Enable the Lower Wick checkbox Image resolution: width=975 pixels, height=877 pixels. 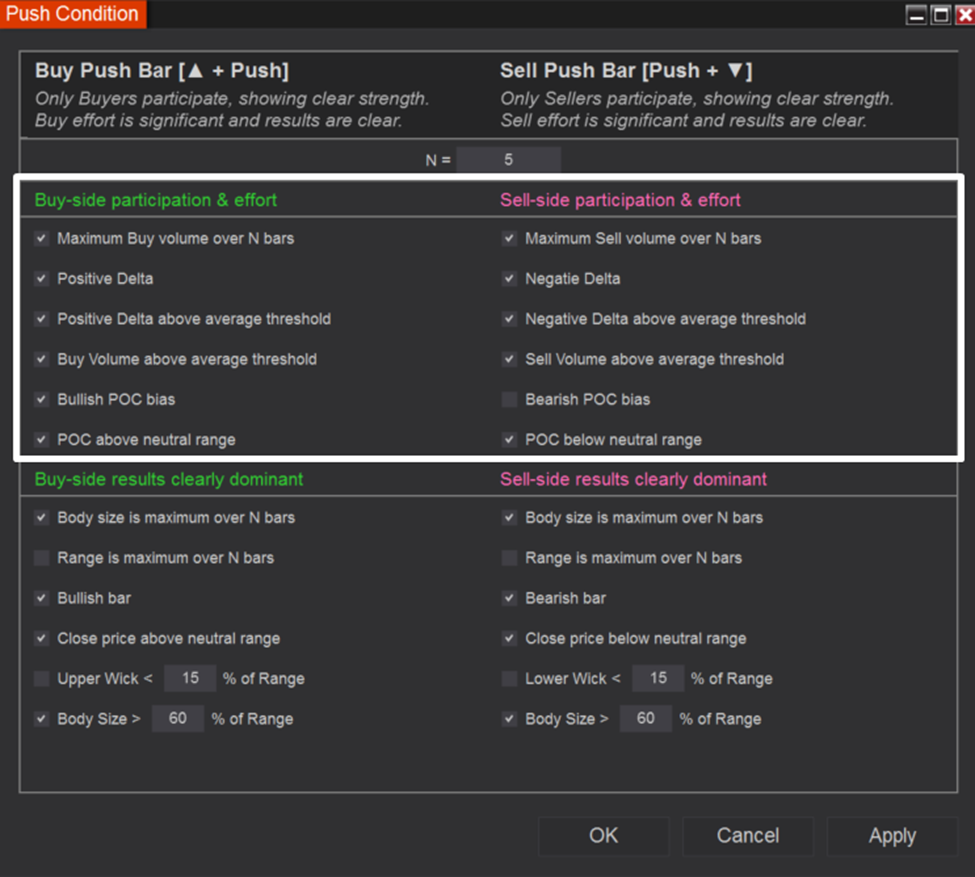[x=509, y=679]
